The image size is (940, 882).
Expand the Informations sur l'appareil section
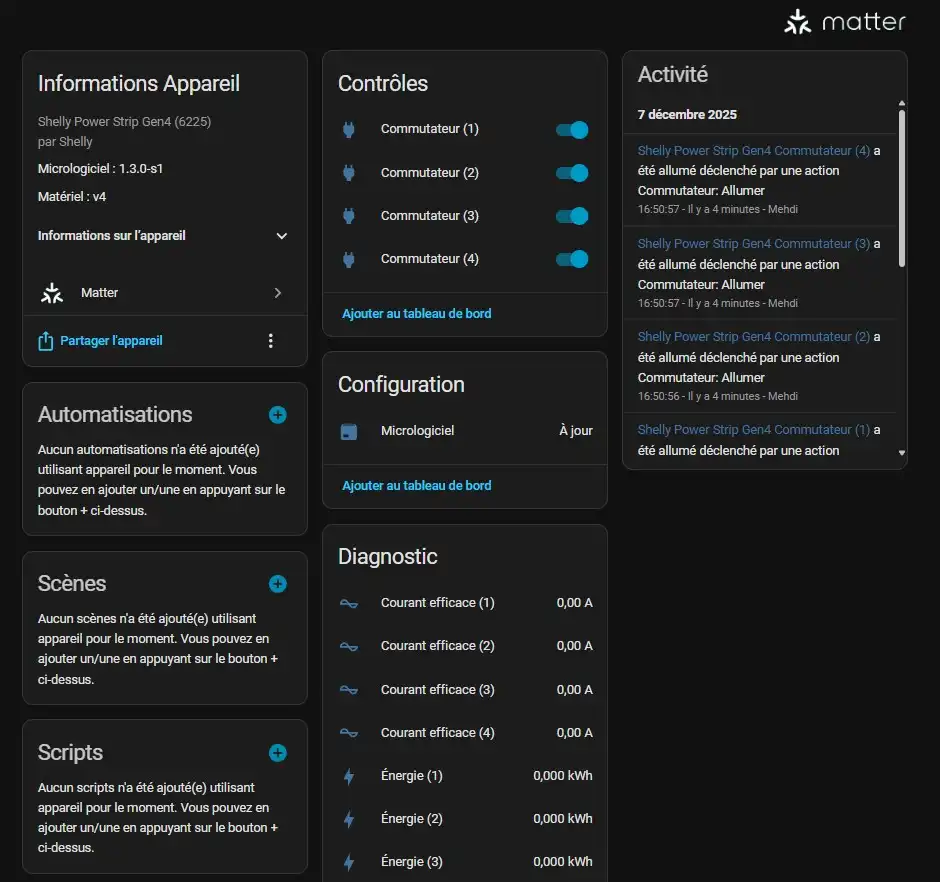click(281, 236)
